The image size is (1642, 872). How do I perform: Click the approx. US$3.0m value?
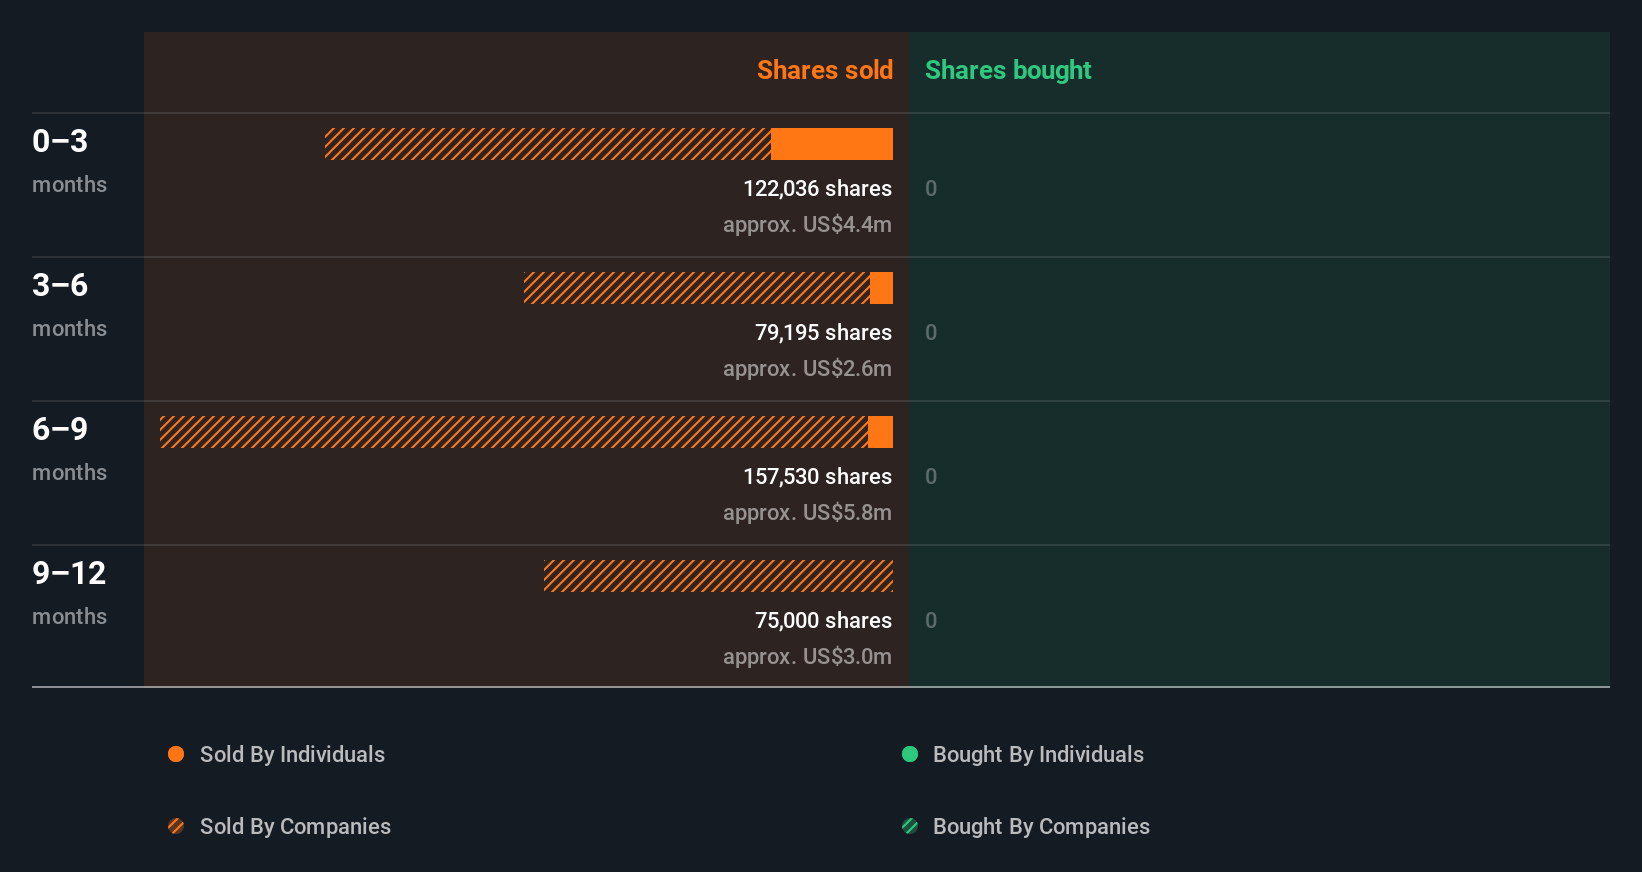tap(807, 656)
